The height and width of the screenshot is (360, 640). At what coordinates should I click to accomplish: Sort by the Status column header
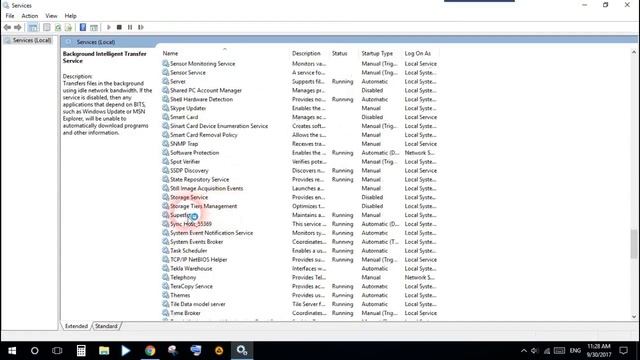pyautogui.click(x=340, y=53)
